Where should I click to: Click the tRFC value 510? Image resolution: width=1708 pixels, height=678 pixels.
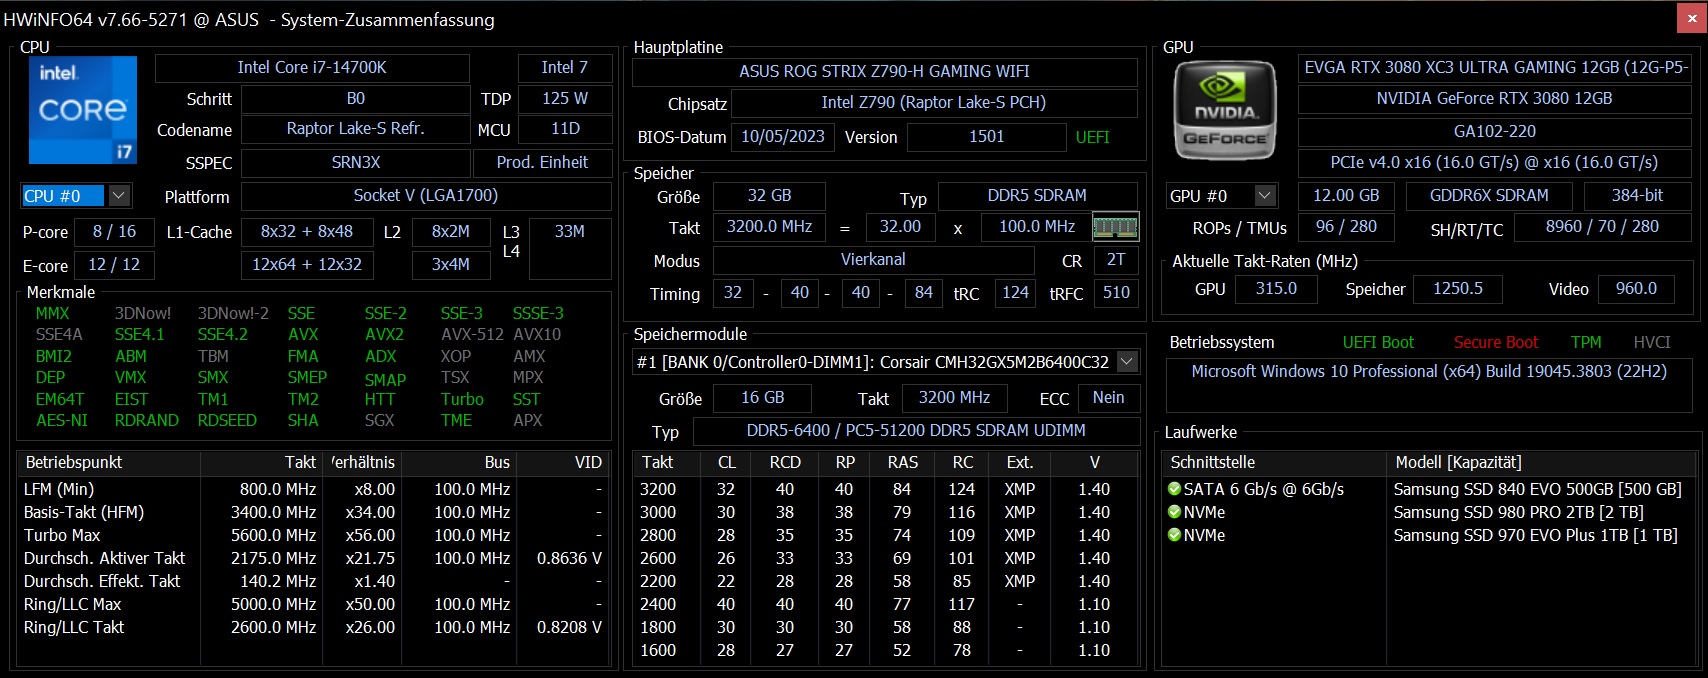pos(1116,293)
